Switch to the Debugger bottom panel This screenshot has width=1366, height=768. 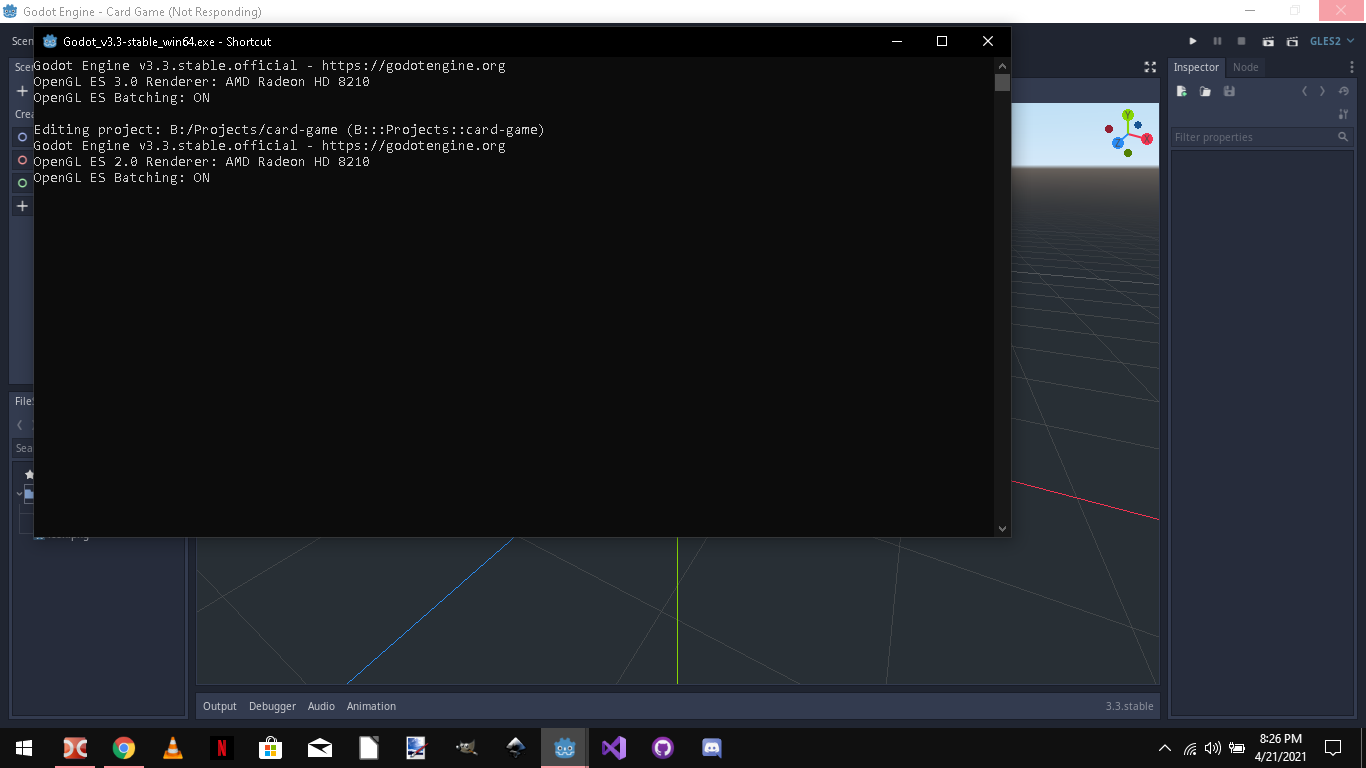point(272,706)
